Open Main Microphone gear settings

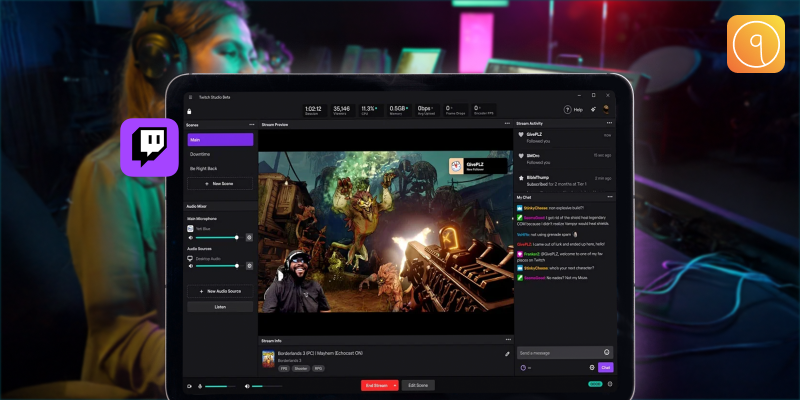(249, 237)
